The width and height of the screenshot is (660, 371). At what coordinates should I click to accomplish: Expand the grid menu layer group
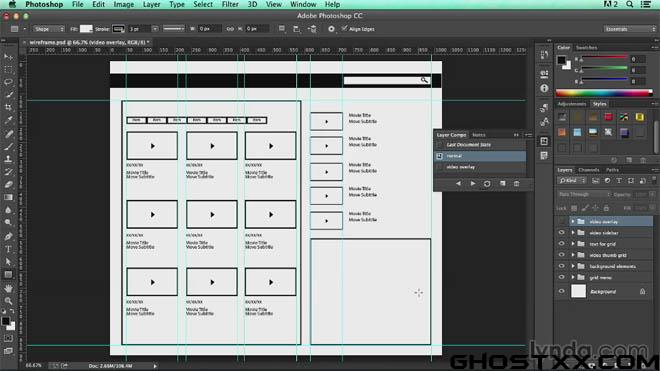coord(572,277)
